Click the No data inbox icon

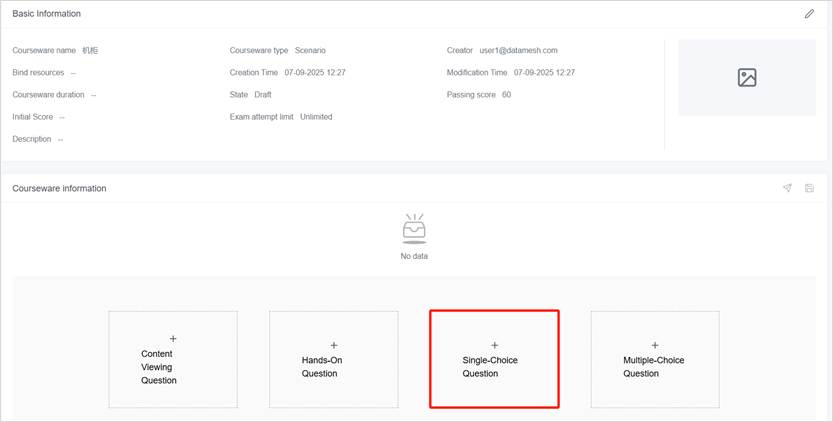[x=414, y=228]
